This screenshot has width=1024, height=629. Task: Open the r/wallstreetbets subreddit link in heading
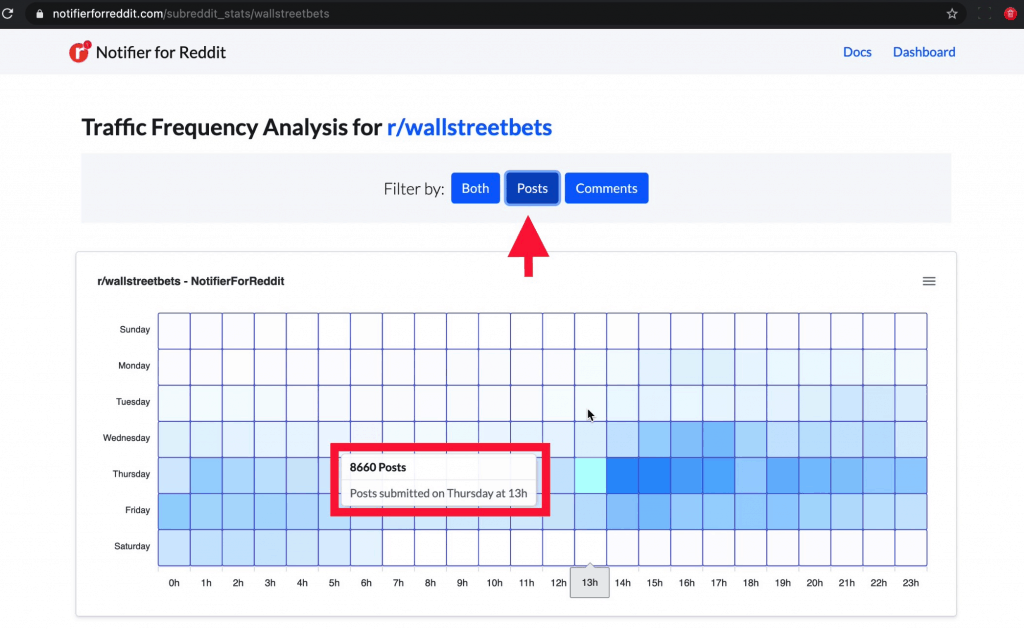point(469,127)
